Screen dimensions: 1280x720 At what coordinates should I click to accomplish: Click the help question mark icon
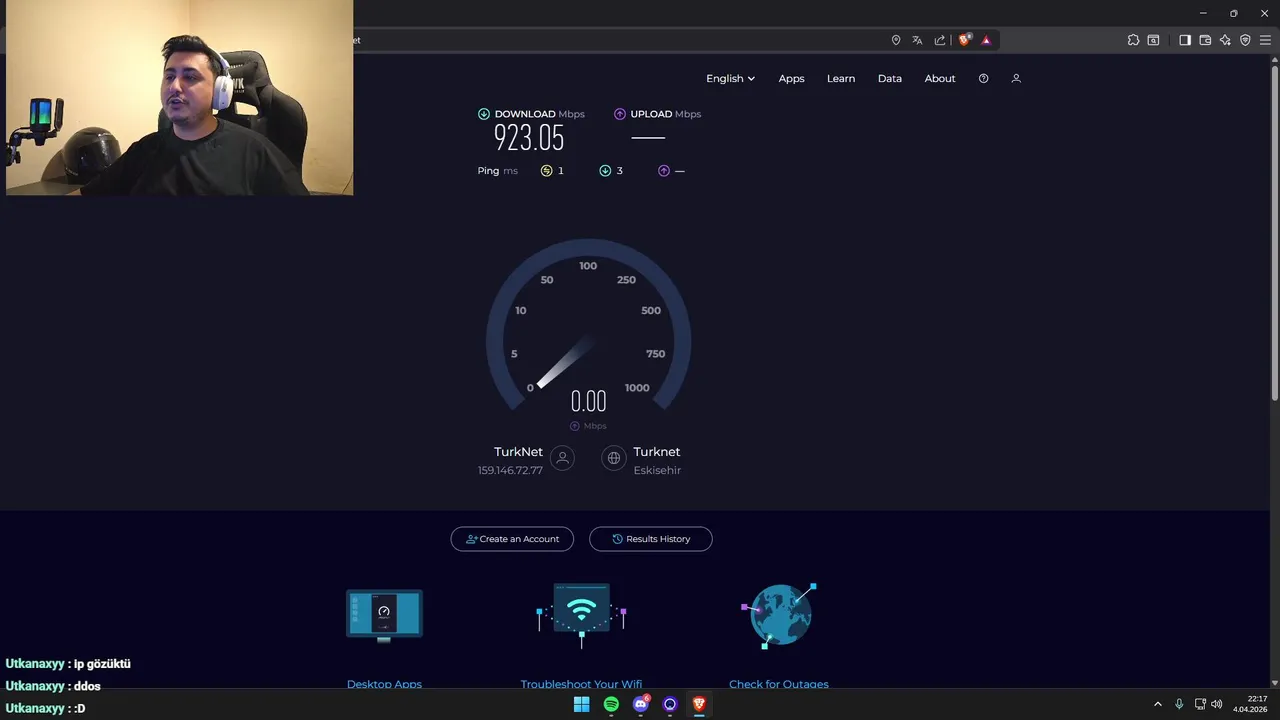tap(983, 78)
